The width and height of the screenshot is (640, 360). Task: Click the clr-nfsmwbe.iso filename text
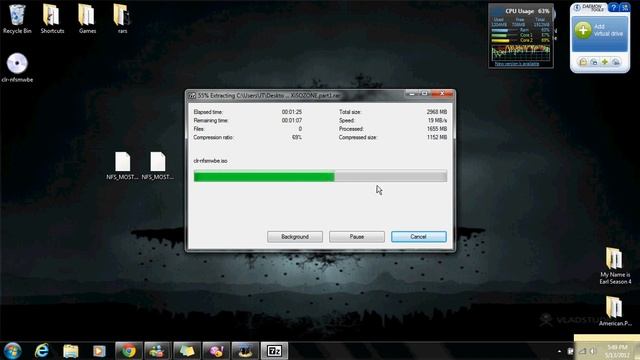pos(210,161)
